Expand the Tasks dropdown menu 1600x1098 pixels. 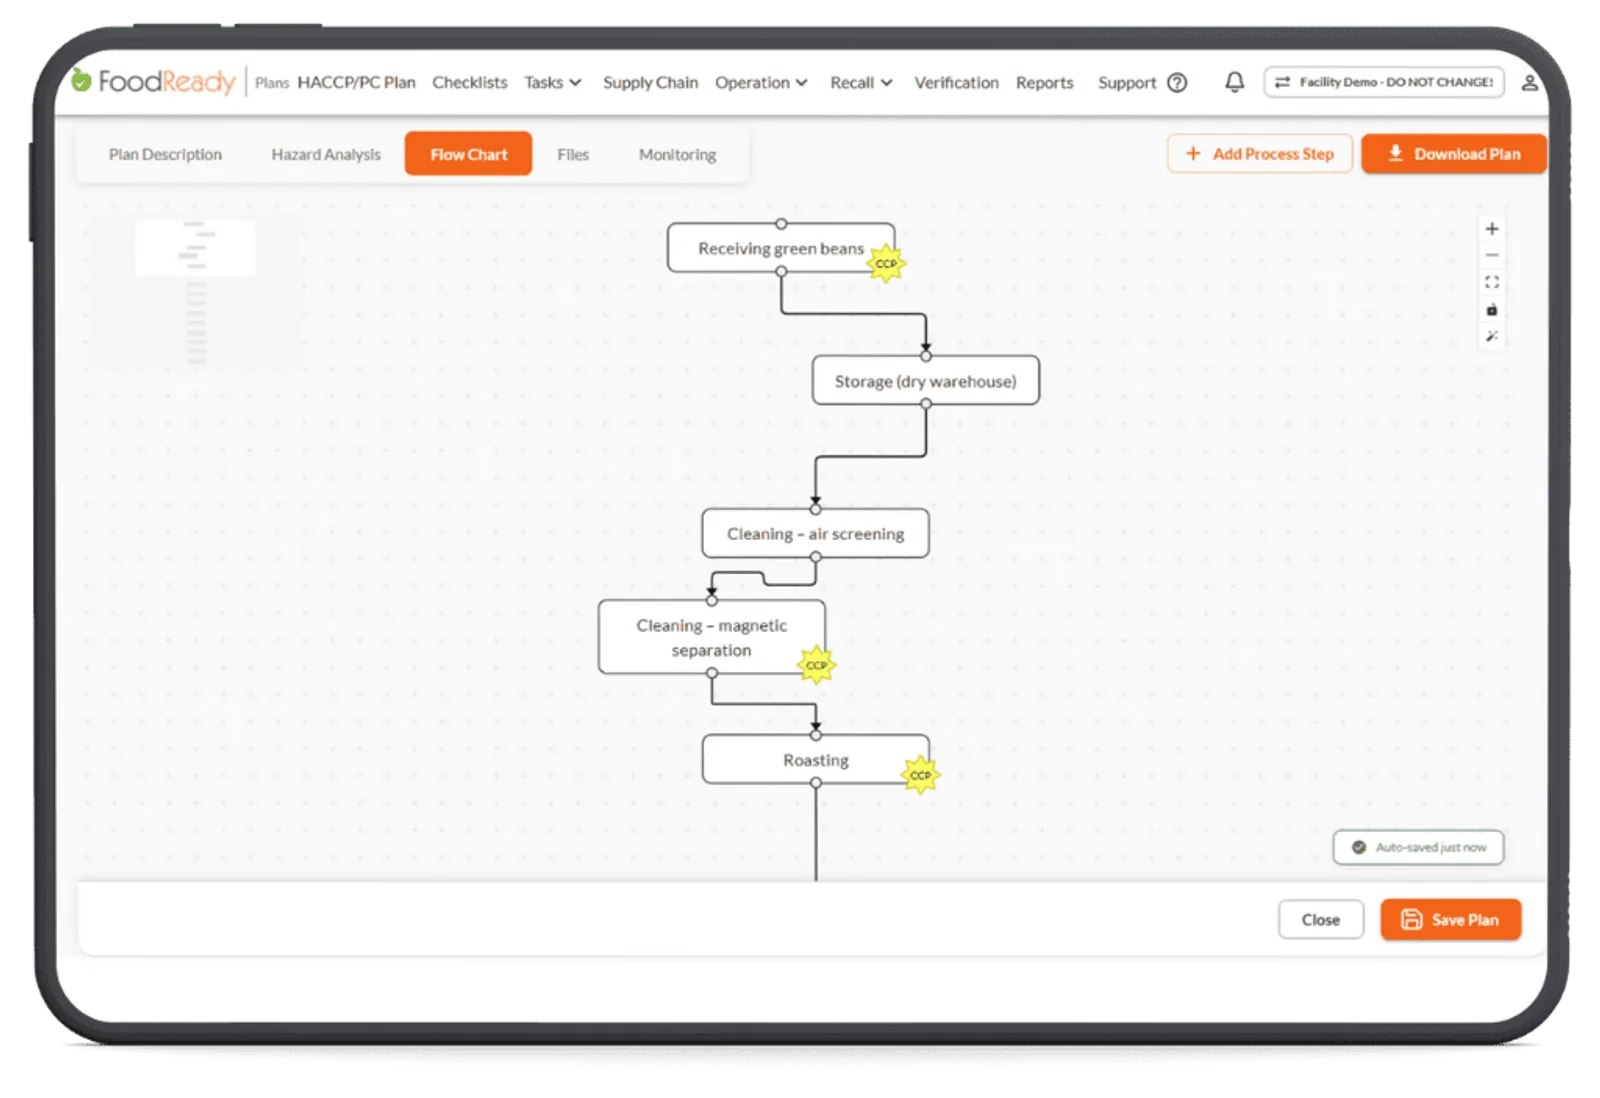pos(552,83)
